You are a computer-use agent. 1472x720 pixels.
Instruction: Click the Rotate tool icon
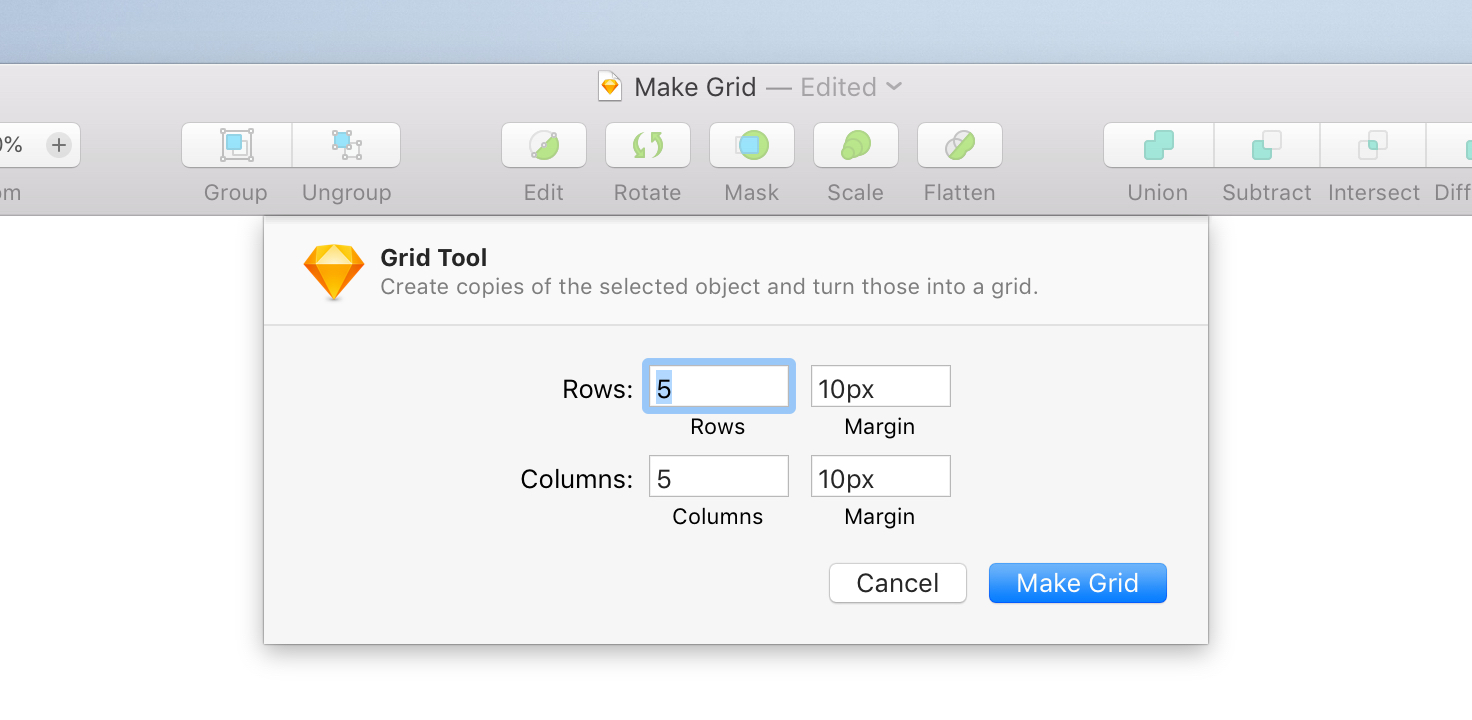pos(647,145)
